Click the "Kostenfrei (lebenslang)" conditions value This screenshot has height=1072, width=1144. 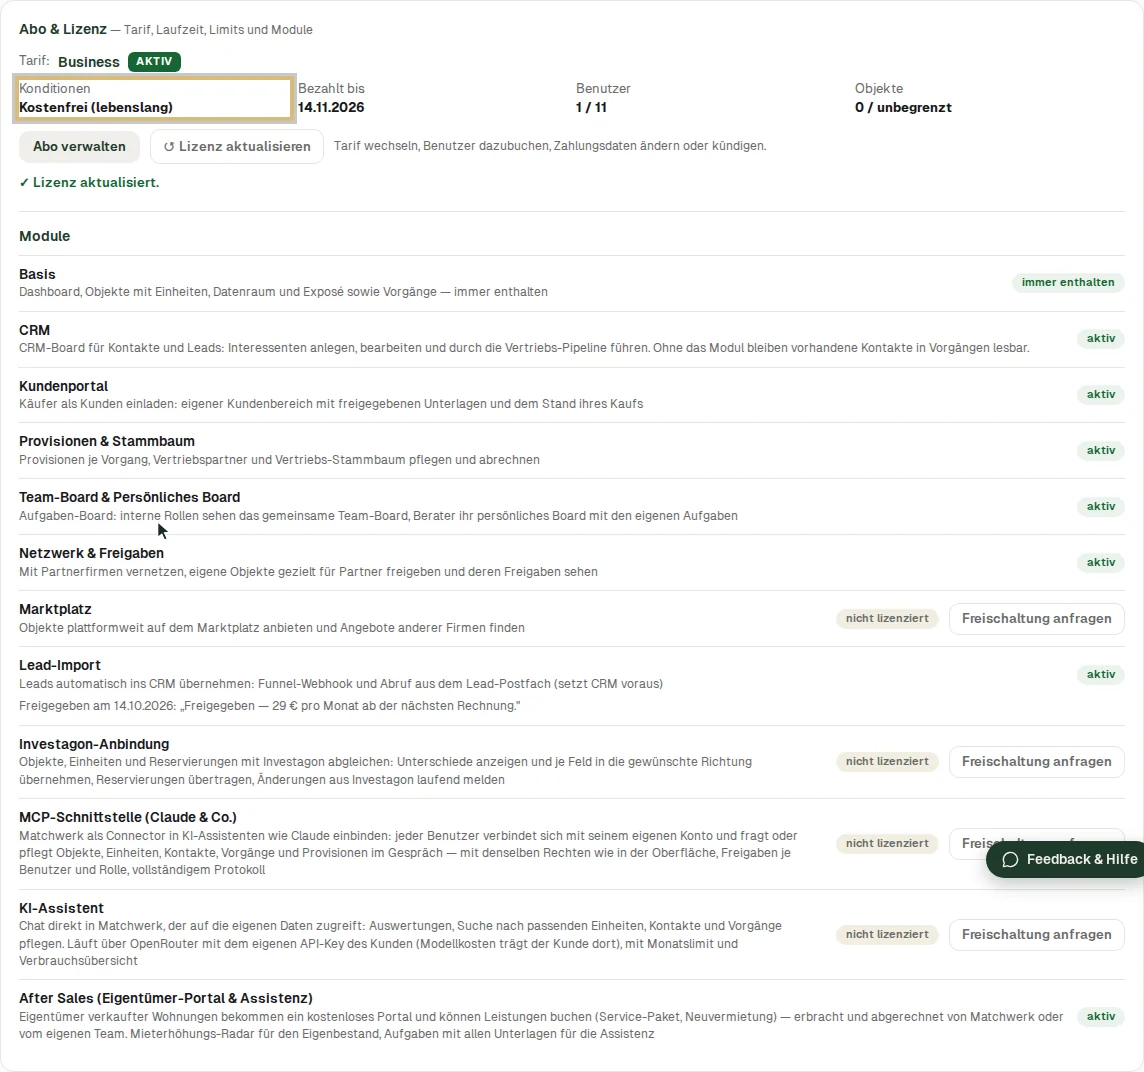(x=96, y=107)
